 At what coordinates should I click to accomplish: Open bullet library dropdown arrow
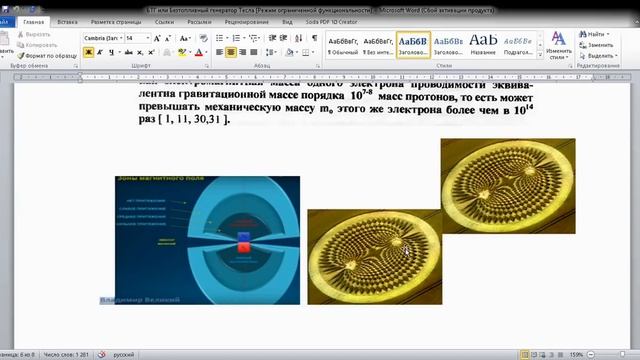[227, 38]
